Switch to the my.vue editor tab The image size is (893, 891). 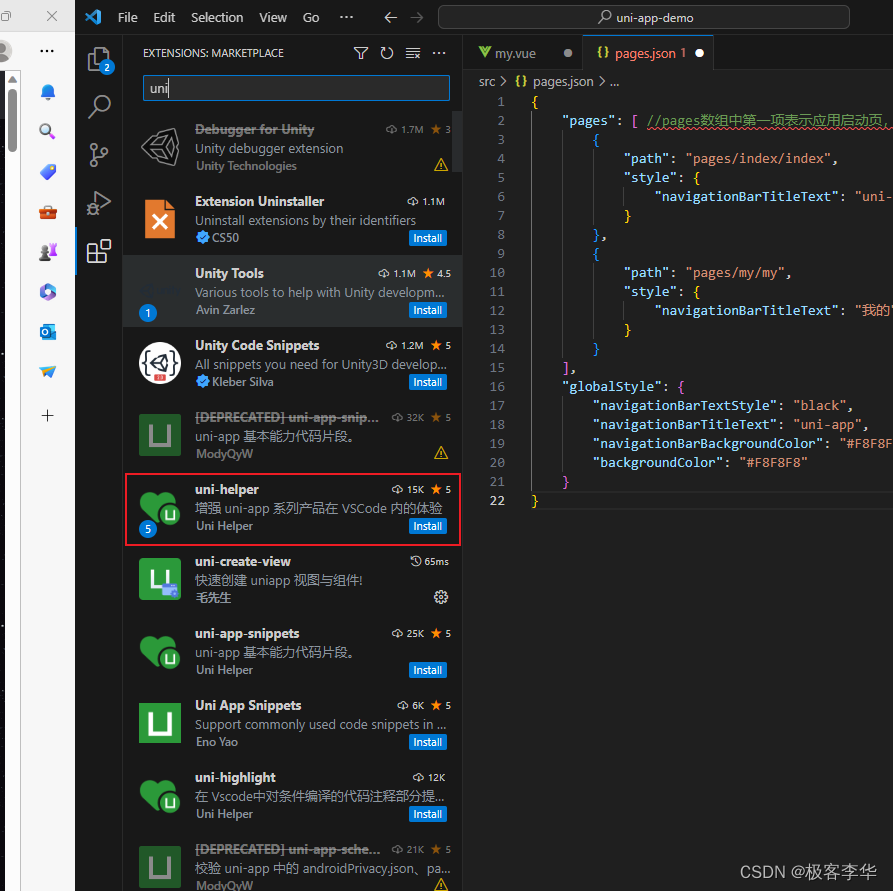[524, 53]
